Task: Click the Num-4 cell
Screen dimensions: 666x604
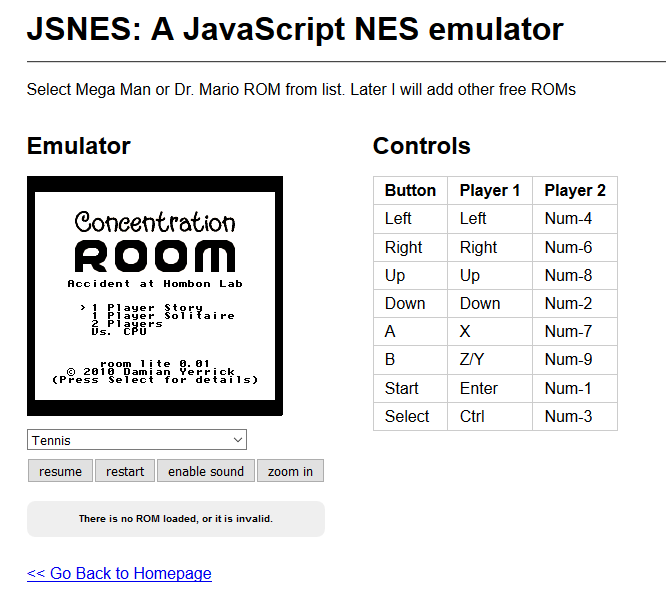Action: [575, 219]
